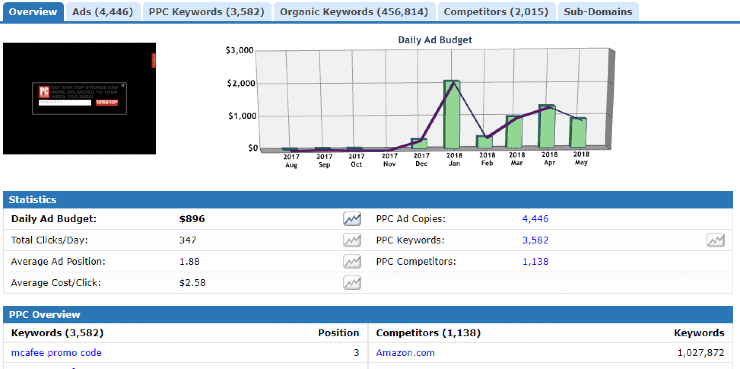Open the Sub-Domains tab

coord(598,12)
